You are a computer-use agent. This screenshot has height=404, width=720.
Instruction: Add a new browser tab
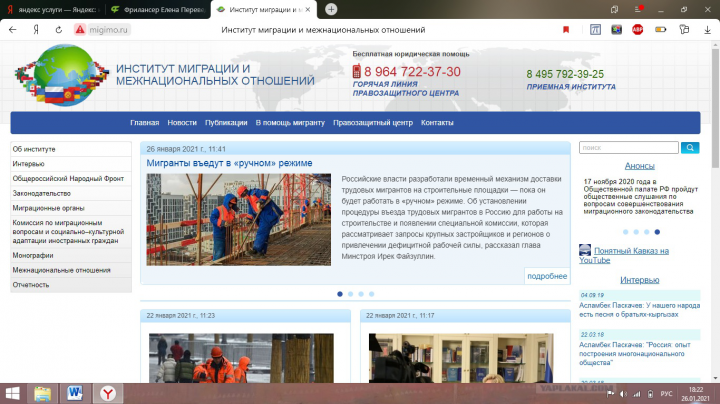[331, 9]
